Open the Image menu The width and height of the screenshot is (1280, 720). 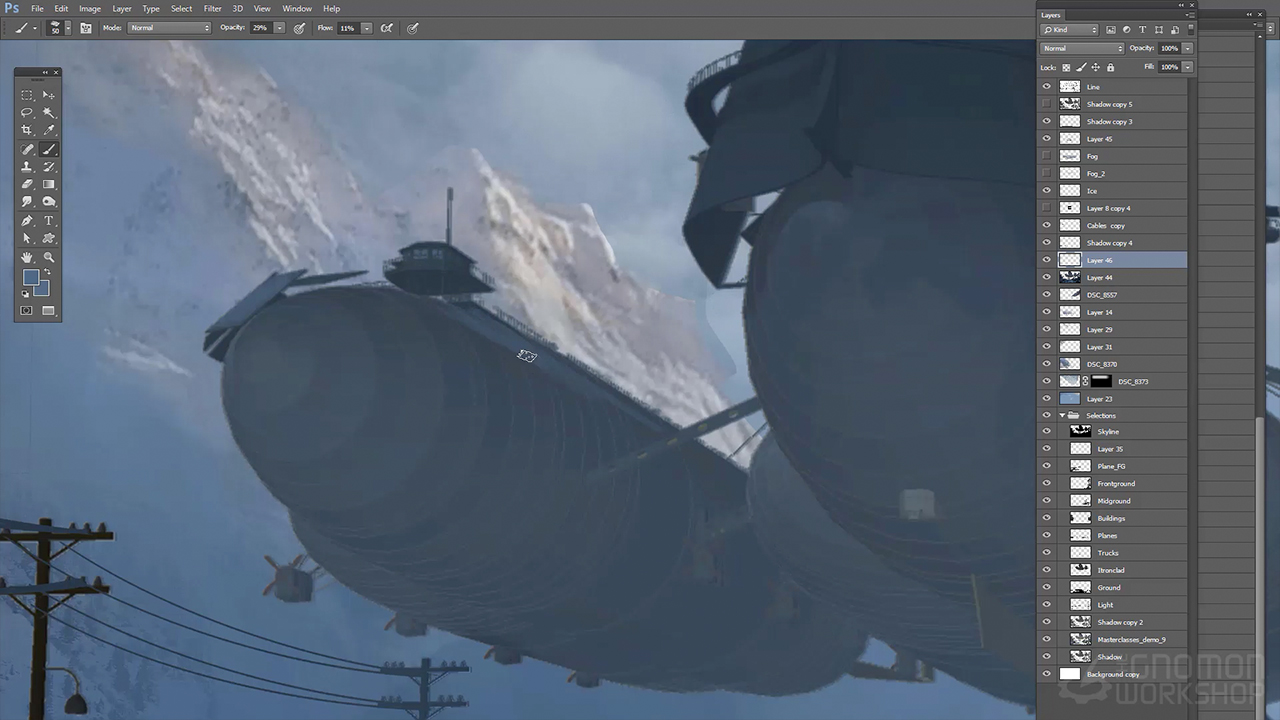[90, 8]
